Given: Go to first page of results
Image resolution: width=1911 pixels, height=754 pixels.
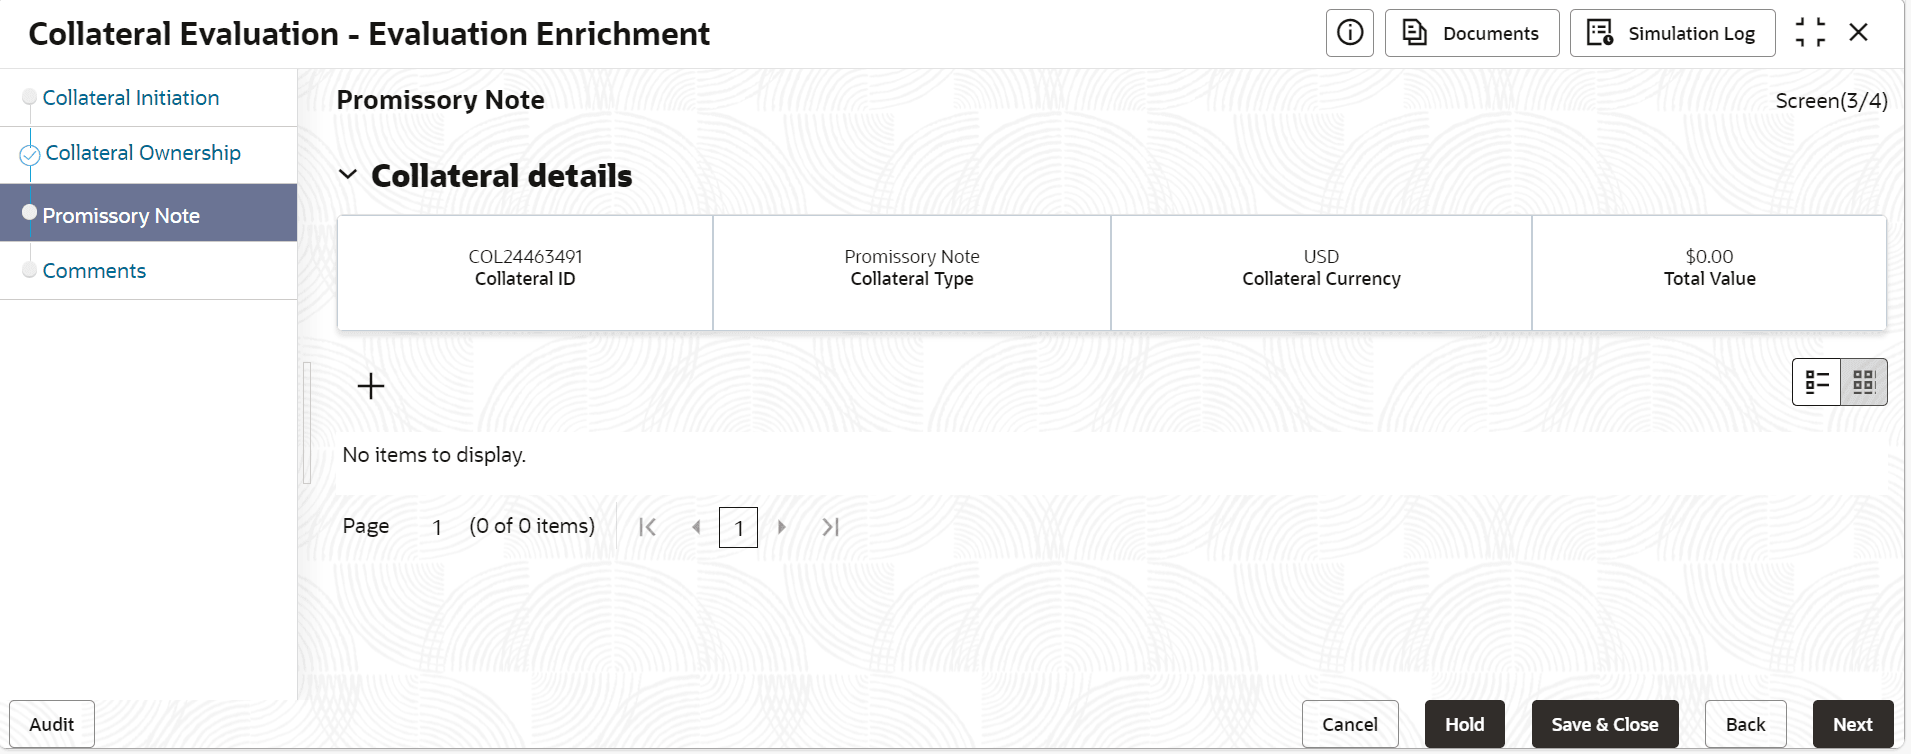Looking at the screenshot, I should click(x=647, y=527).
